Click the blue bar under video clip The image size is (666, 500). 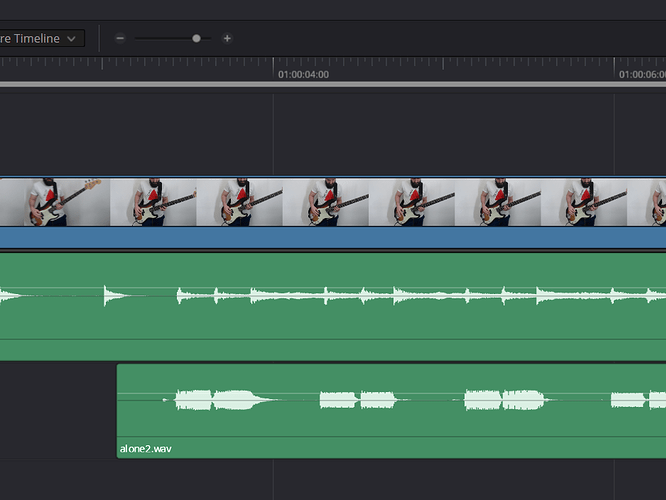[x=330, y=237]
